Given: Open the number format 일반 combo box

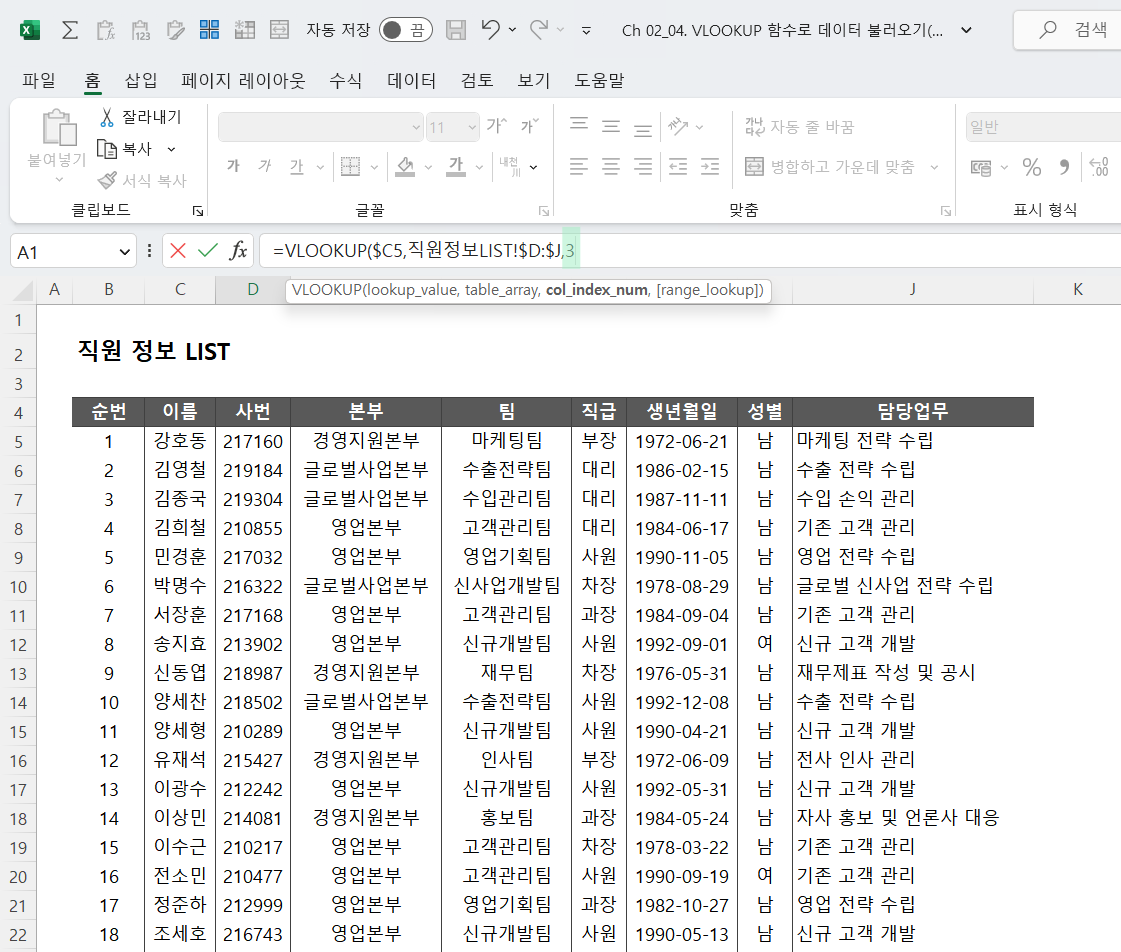Looking at the screenshot, I should point(1044,127).
